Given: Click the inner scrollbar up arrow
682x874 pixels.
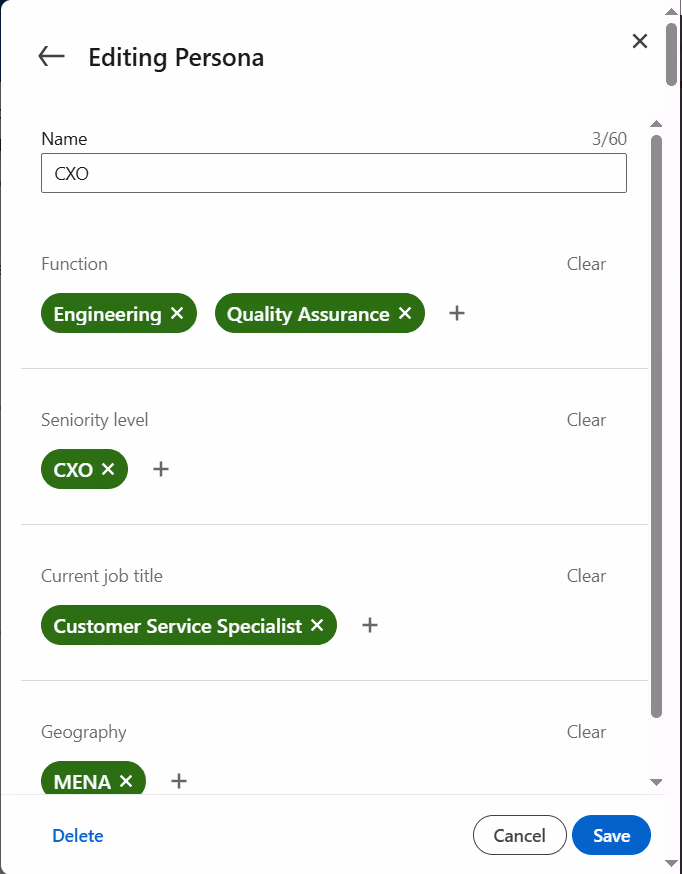Looking at the screenshot, I should [656, 124].
